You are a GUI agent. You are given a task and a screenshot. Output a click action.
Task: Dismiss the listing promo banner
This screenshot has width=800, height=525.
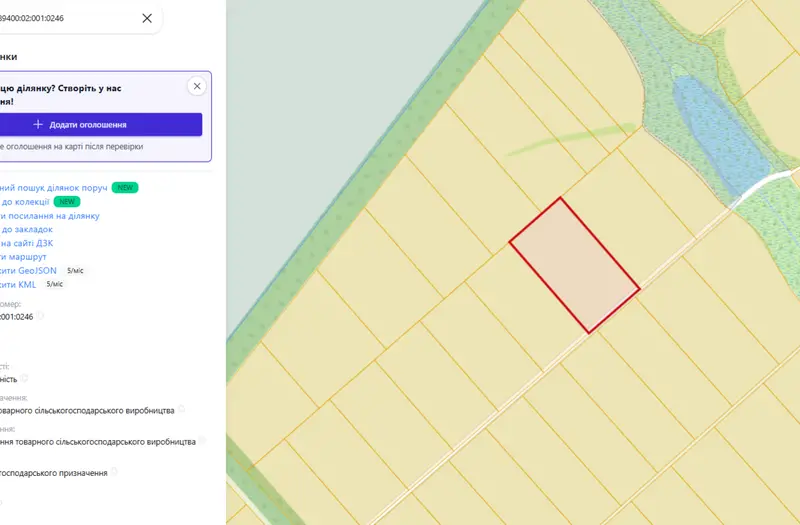tap(197, 86)
